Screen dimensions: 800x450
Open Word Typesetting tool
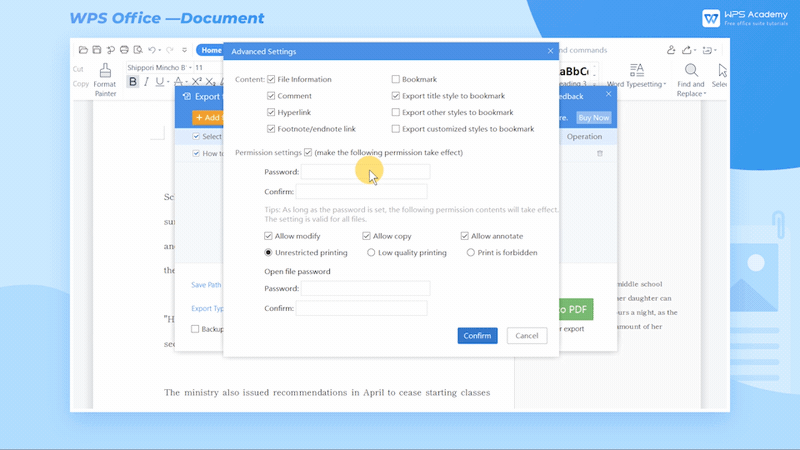[x=636, y=71]
